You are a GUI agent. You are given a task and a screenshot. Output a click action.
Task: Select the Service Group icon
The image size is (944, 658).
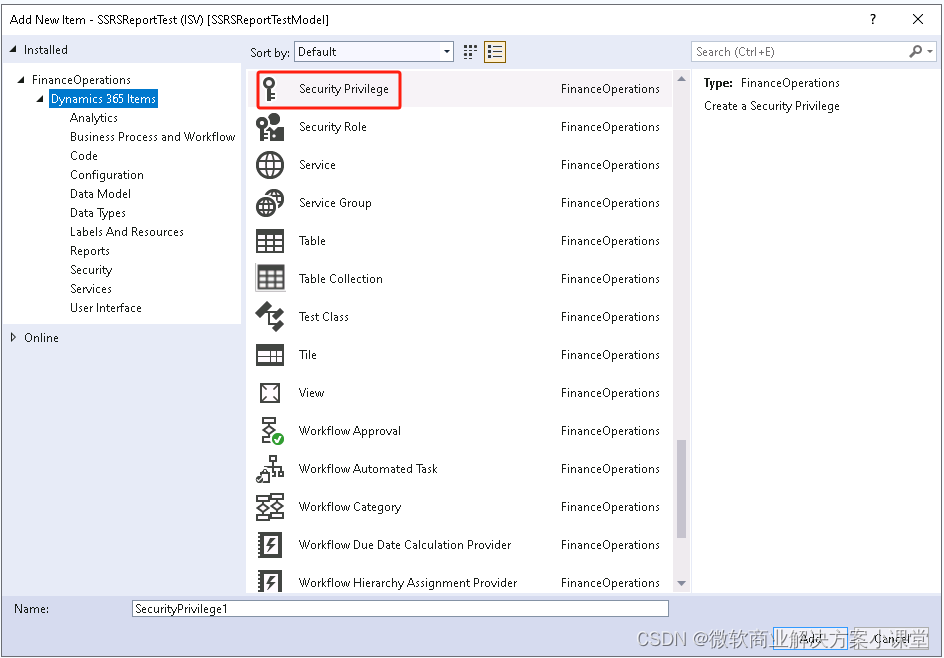(270, 203)
